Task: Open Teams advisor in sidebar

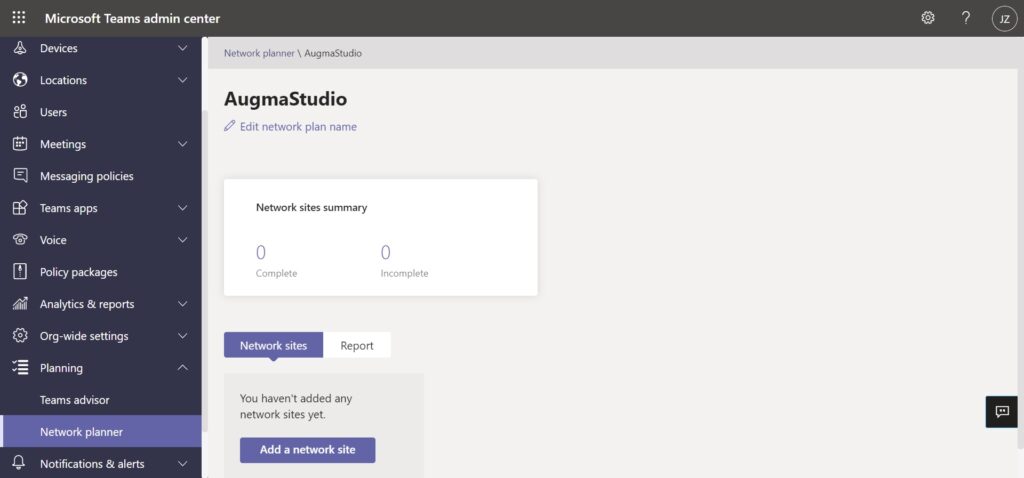Action: tap(75, 400)
